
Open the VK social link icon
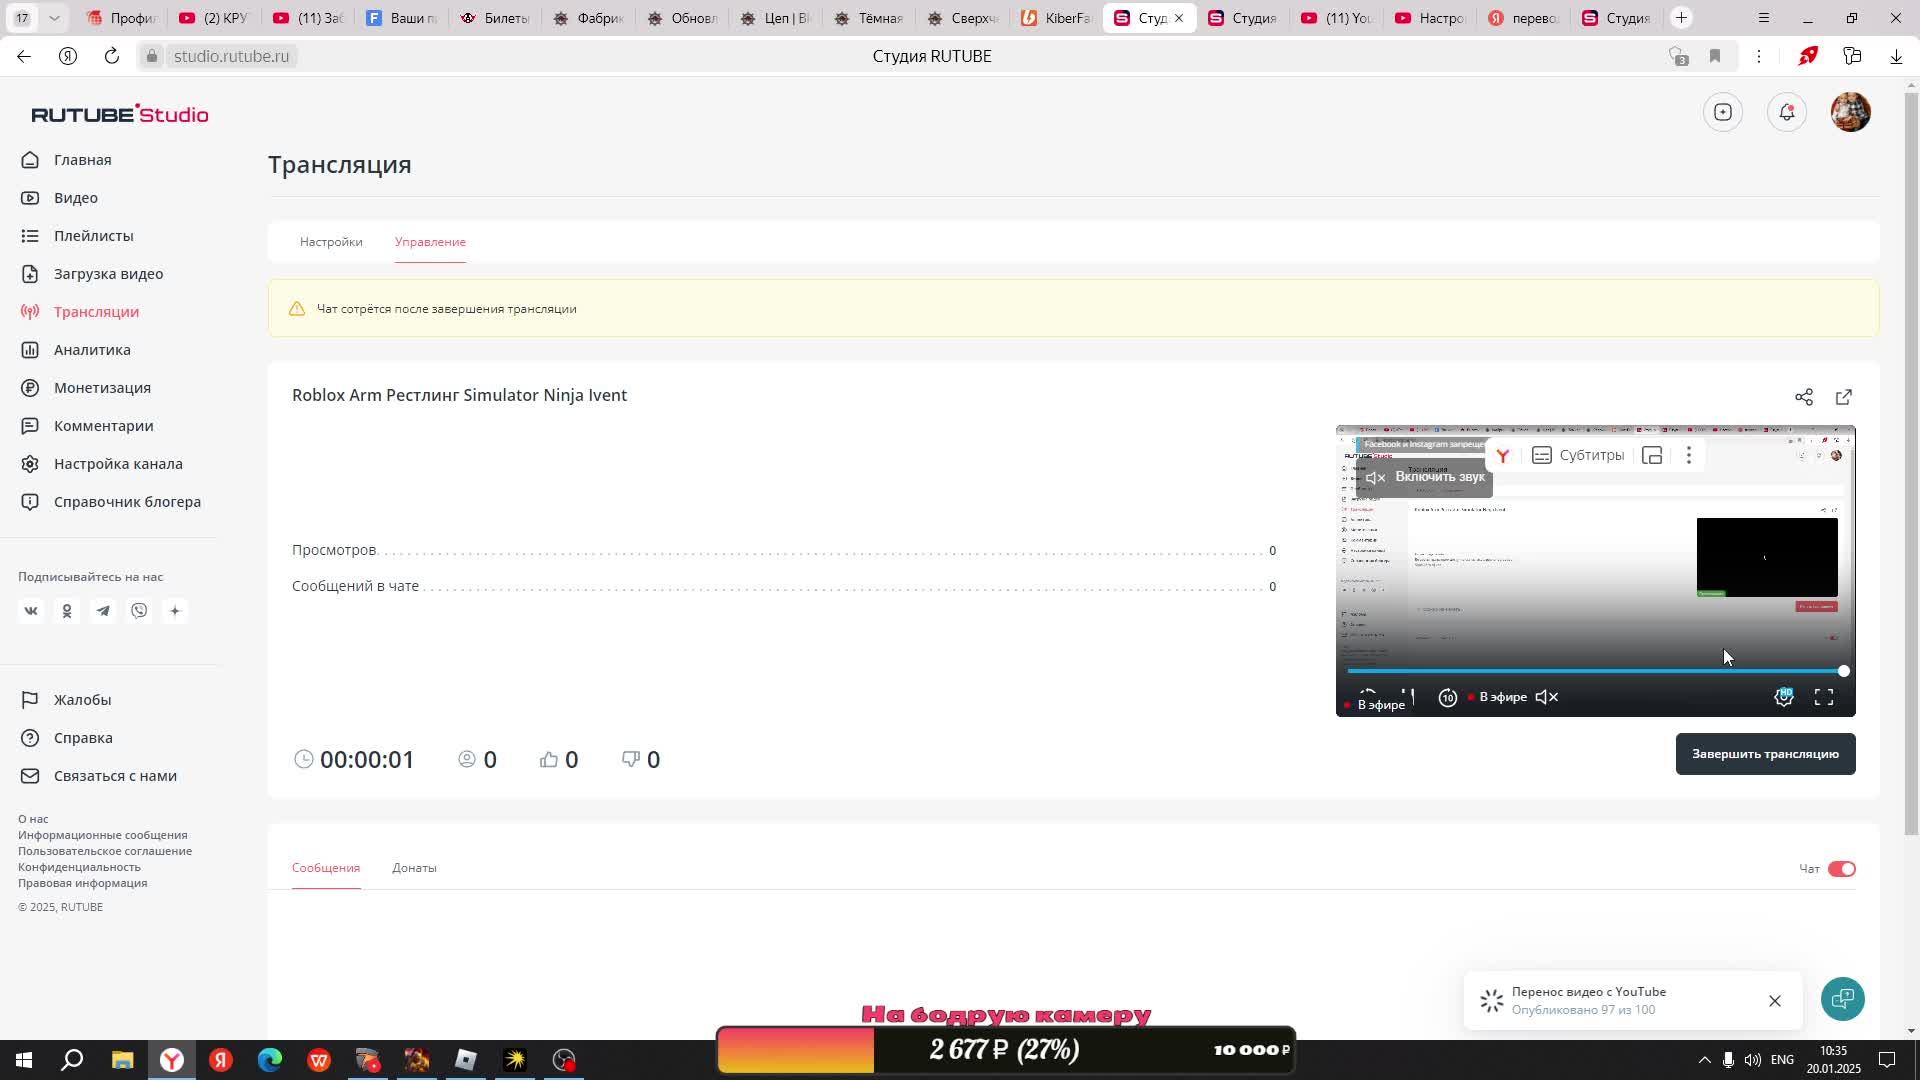31,611
